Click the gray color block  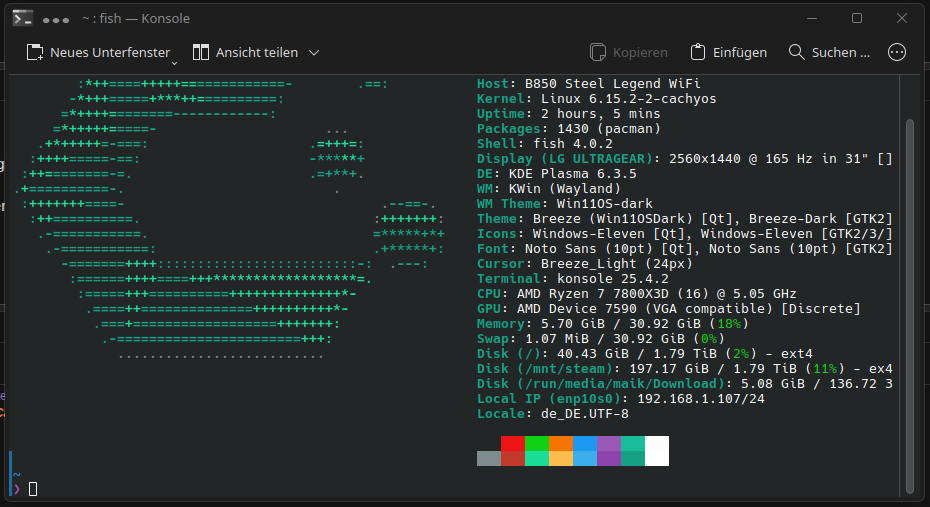[489, 458]
